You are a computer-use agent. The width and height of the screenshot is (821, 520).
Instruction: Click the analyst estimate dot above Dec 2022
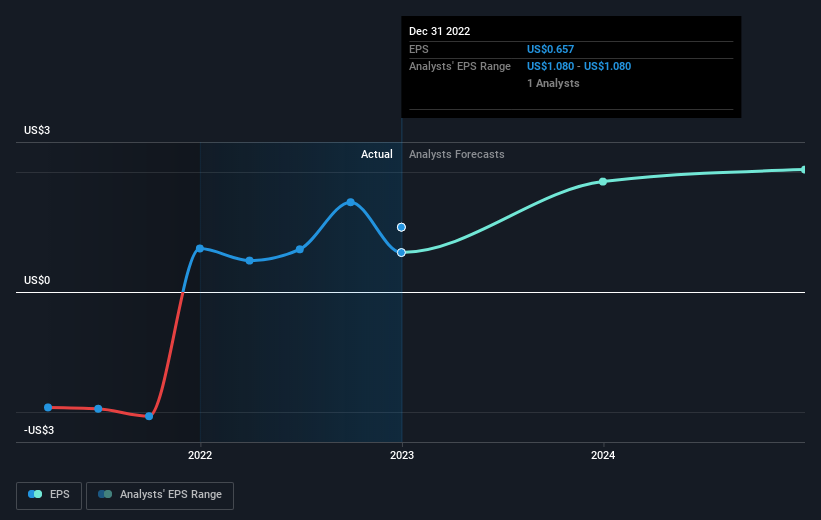coord(401,227)
